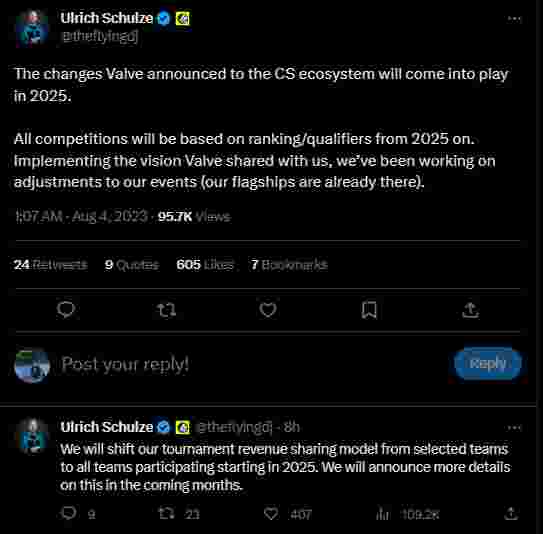Open comments on the reply tweet
This screenshot has width=543, height=534.
[x=68, y=513]
